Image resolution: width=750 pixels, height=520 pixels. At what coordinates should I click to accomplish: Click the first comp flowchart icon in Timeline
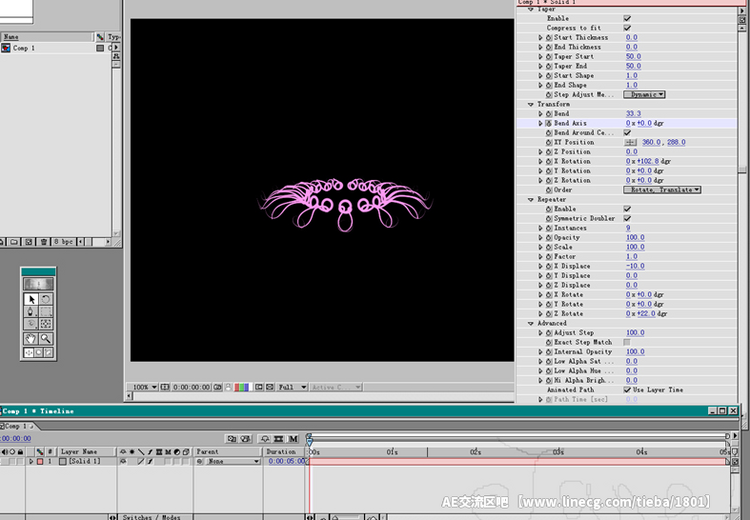coord(232,439)
